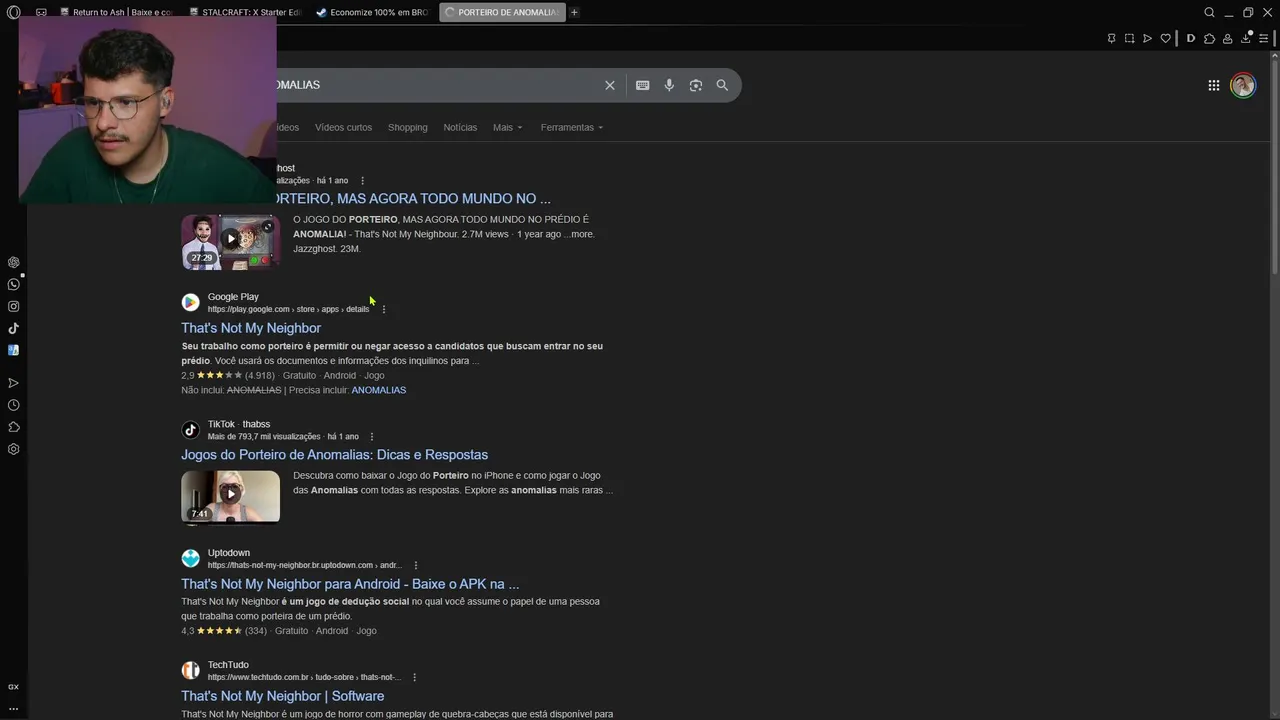Open options for Uptodown result
1280x720 pixels.
[x=416, y=565]
